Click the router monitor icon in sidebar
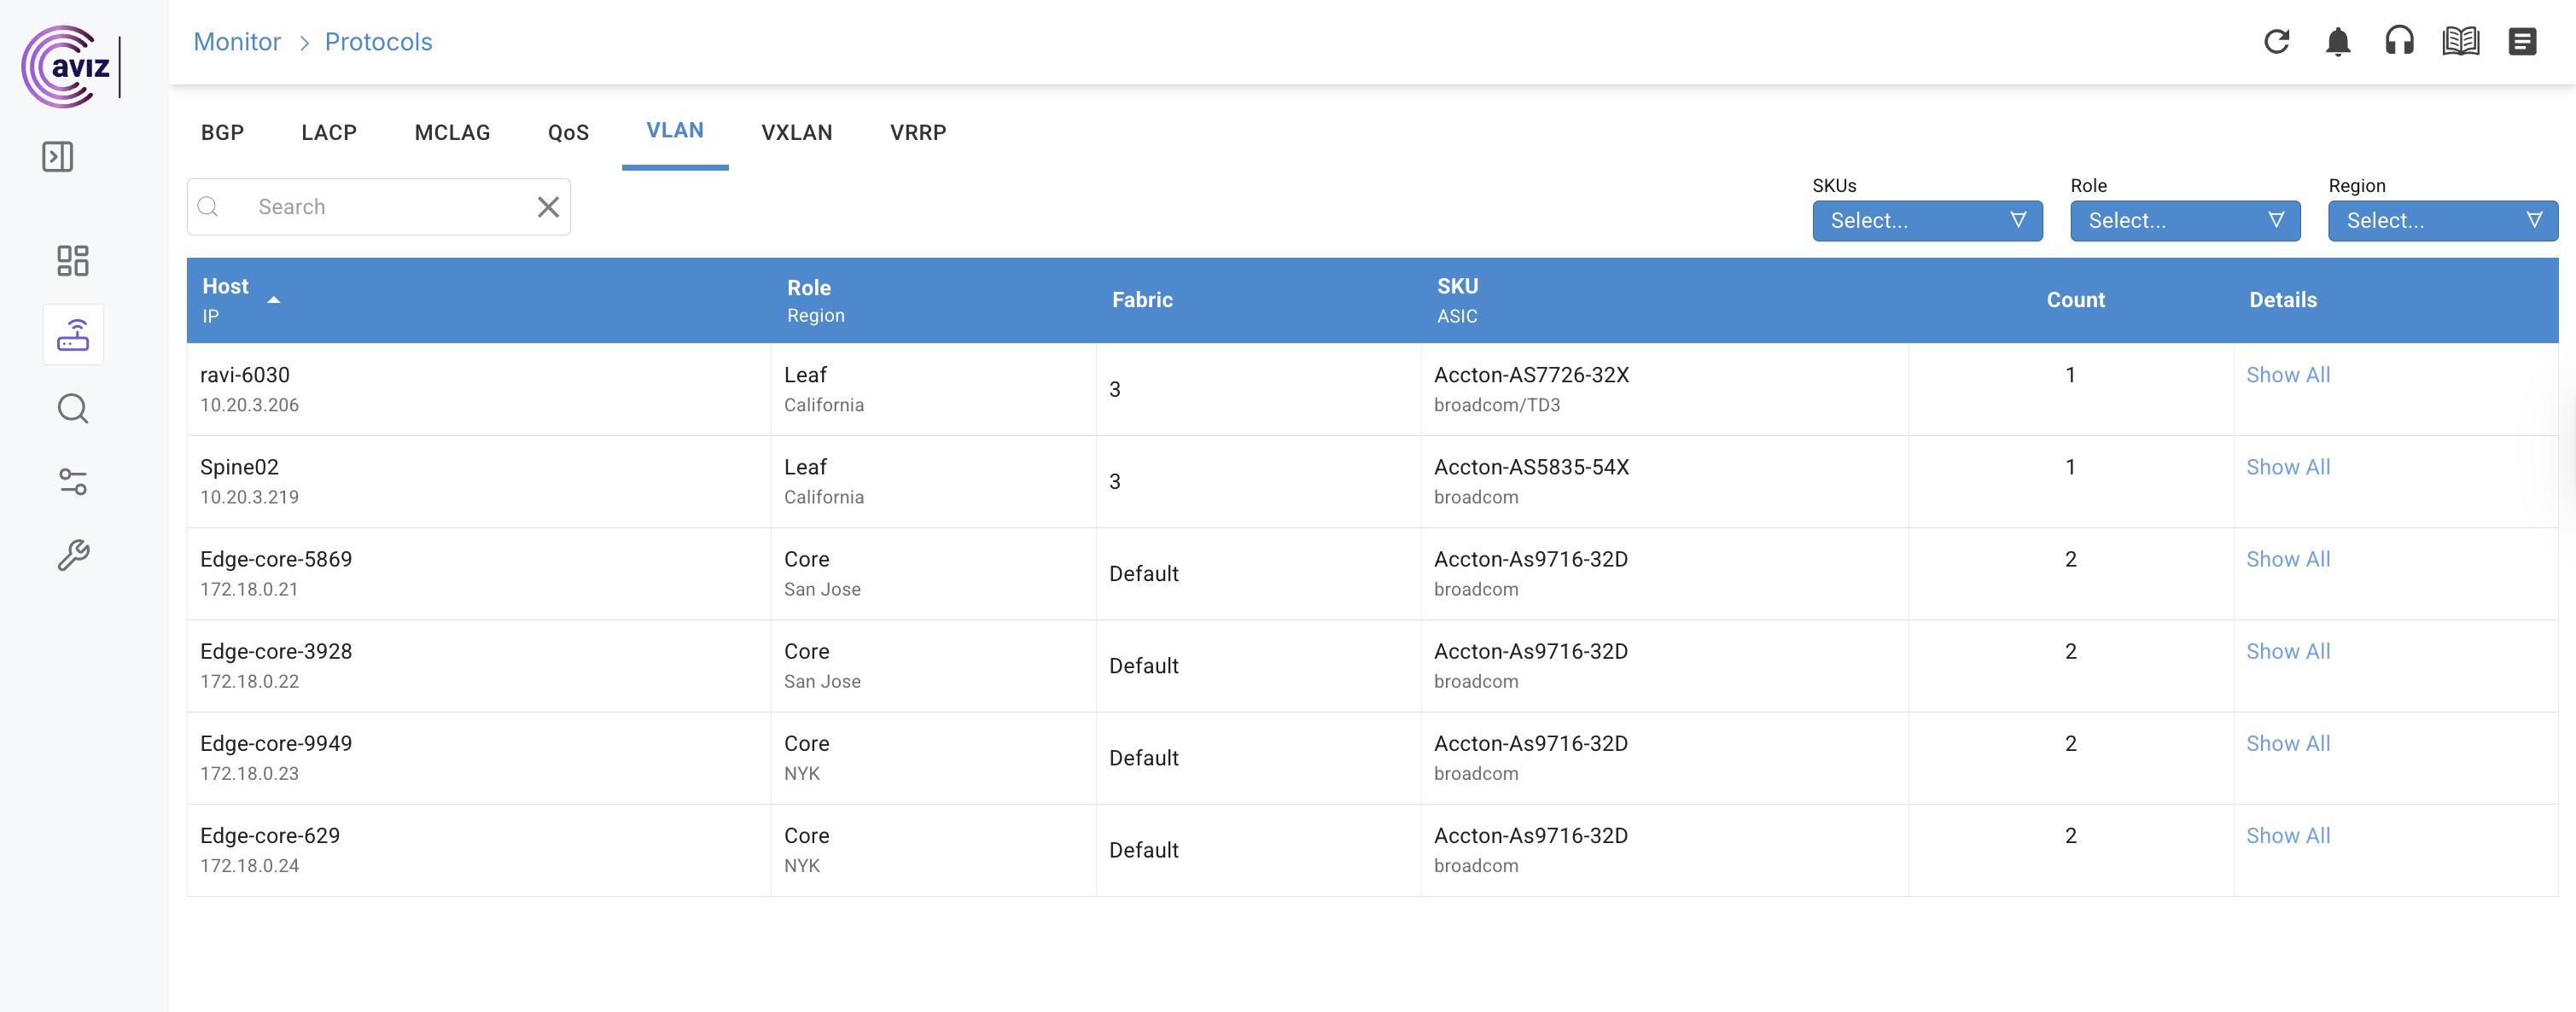Image resolution: width=2576 pixels, height=1012 pixels. pos(73,335)
